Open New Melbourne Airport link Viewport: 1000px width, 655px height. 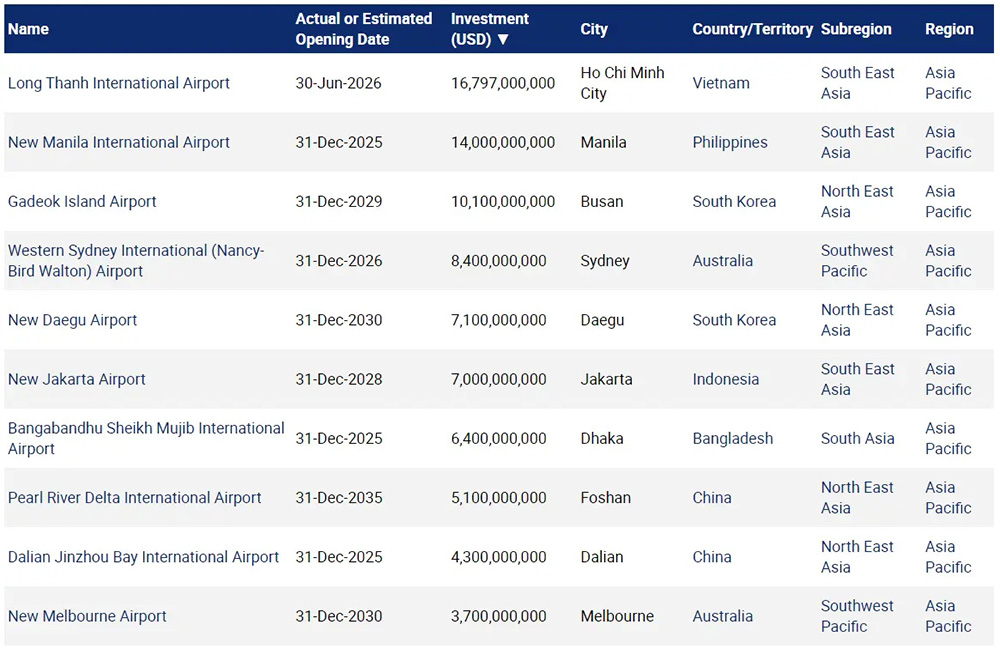coord(87,617)
